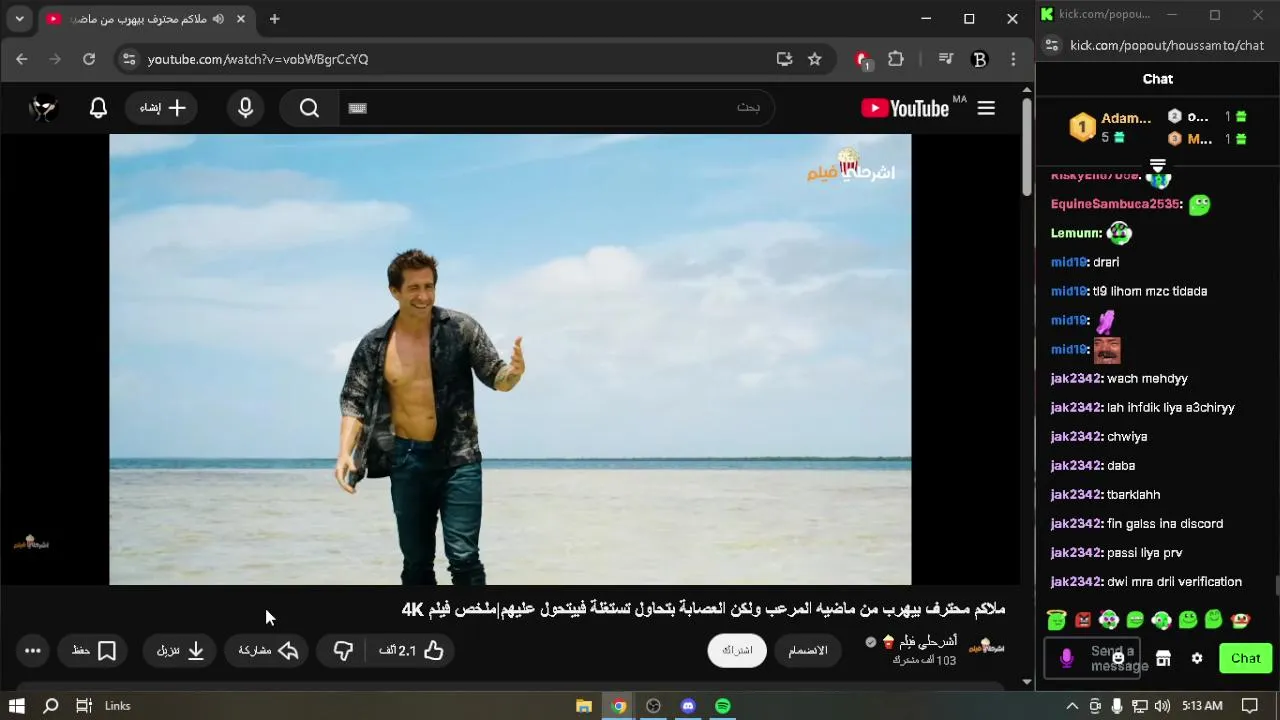The image size is (1280, 720).
Task: Click chat message 'fin galss ina discord'
Action: [1165, 523]
